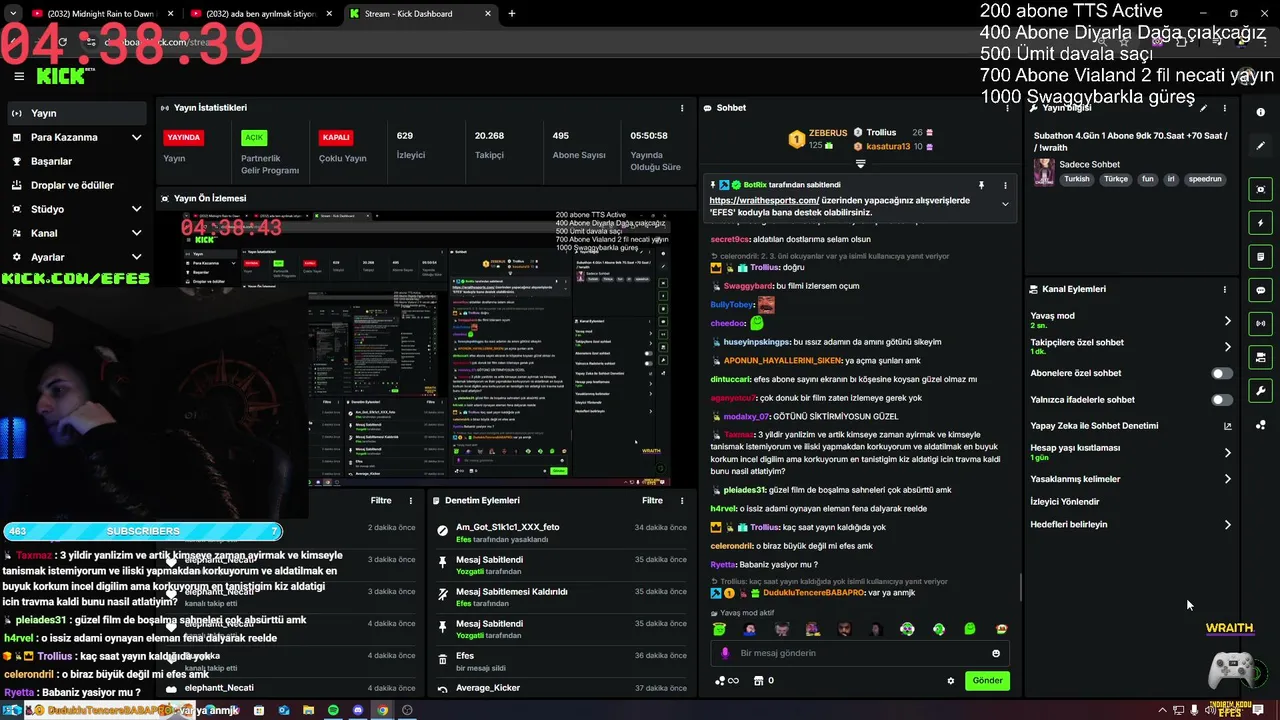Open a new browser tab with the plus button
Viewport: 1280px width, 720px height.
click(512, 14)
